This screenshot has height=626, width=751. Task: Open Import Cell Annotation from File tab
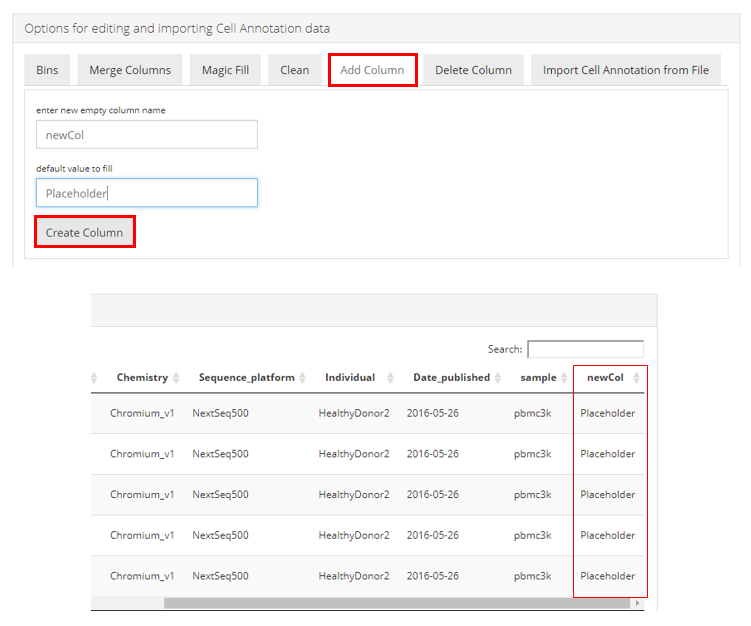pos(625,70)
